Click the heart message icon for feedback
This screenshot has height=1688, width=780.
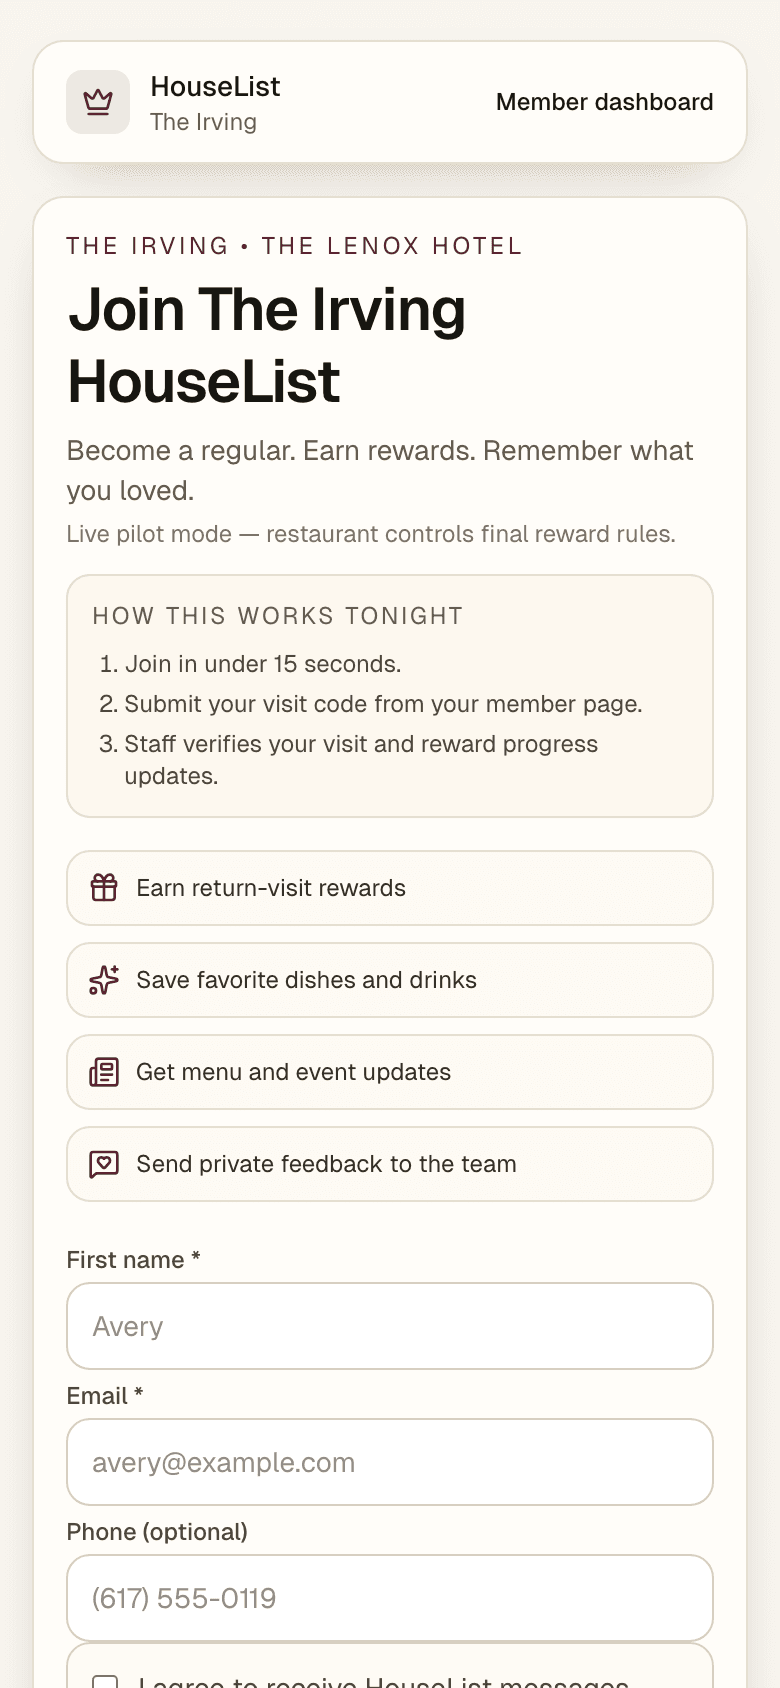click(104, 1164)
